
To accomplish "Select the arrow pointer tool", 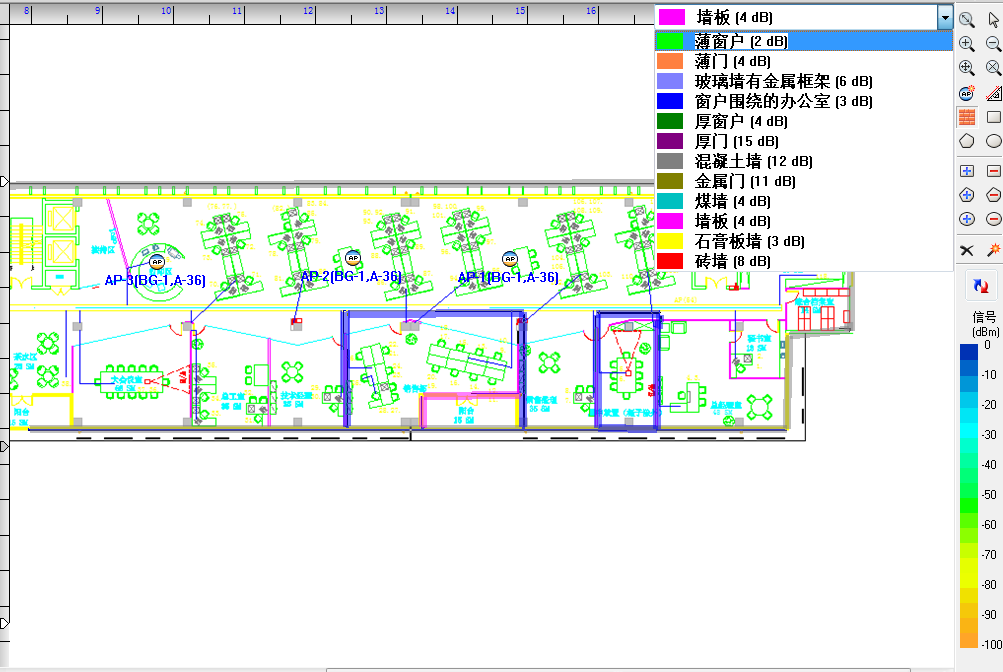I will (x=993, y=19).
